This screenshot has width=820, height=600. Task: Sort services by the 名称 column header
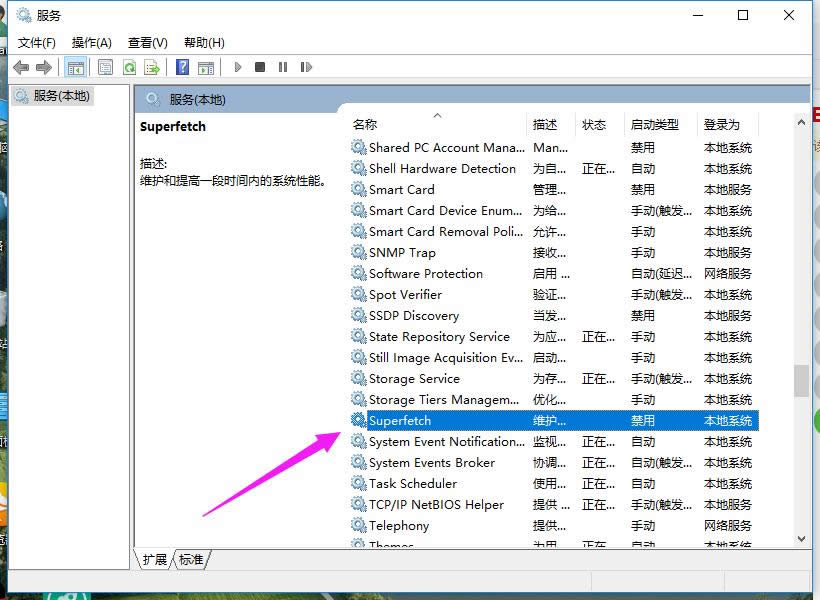tap(366, 124)
